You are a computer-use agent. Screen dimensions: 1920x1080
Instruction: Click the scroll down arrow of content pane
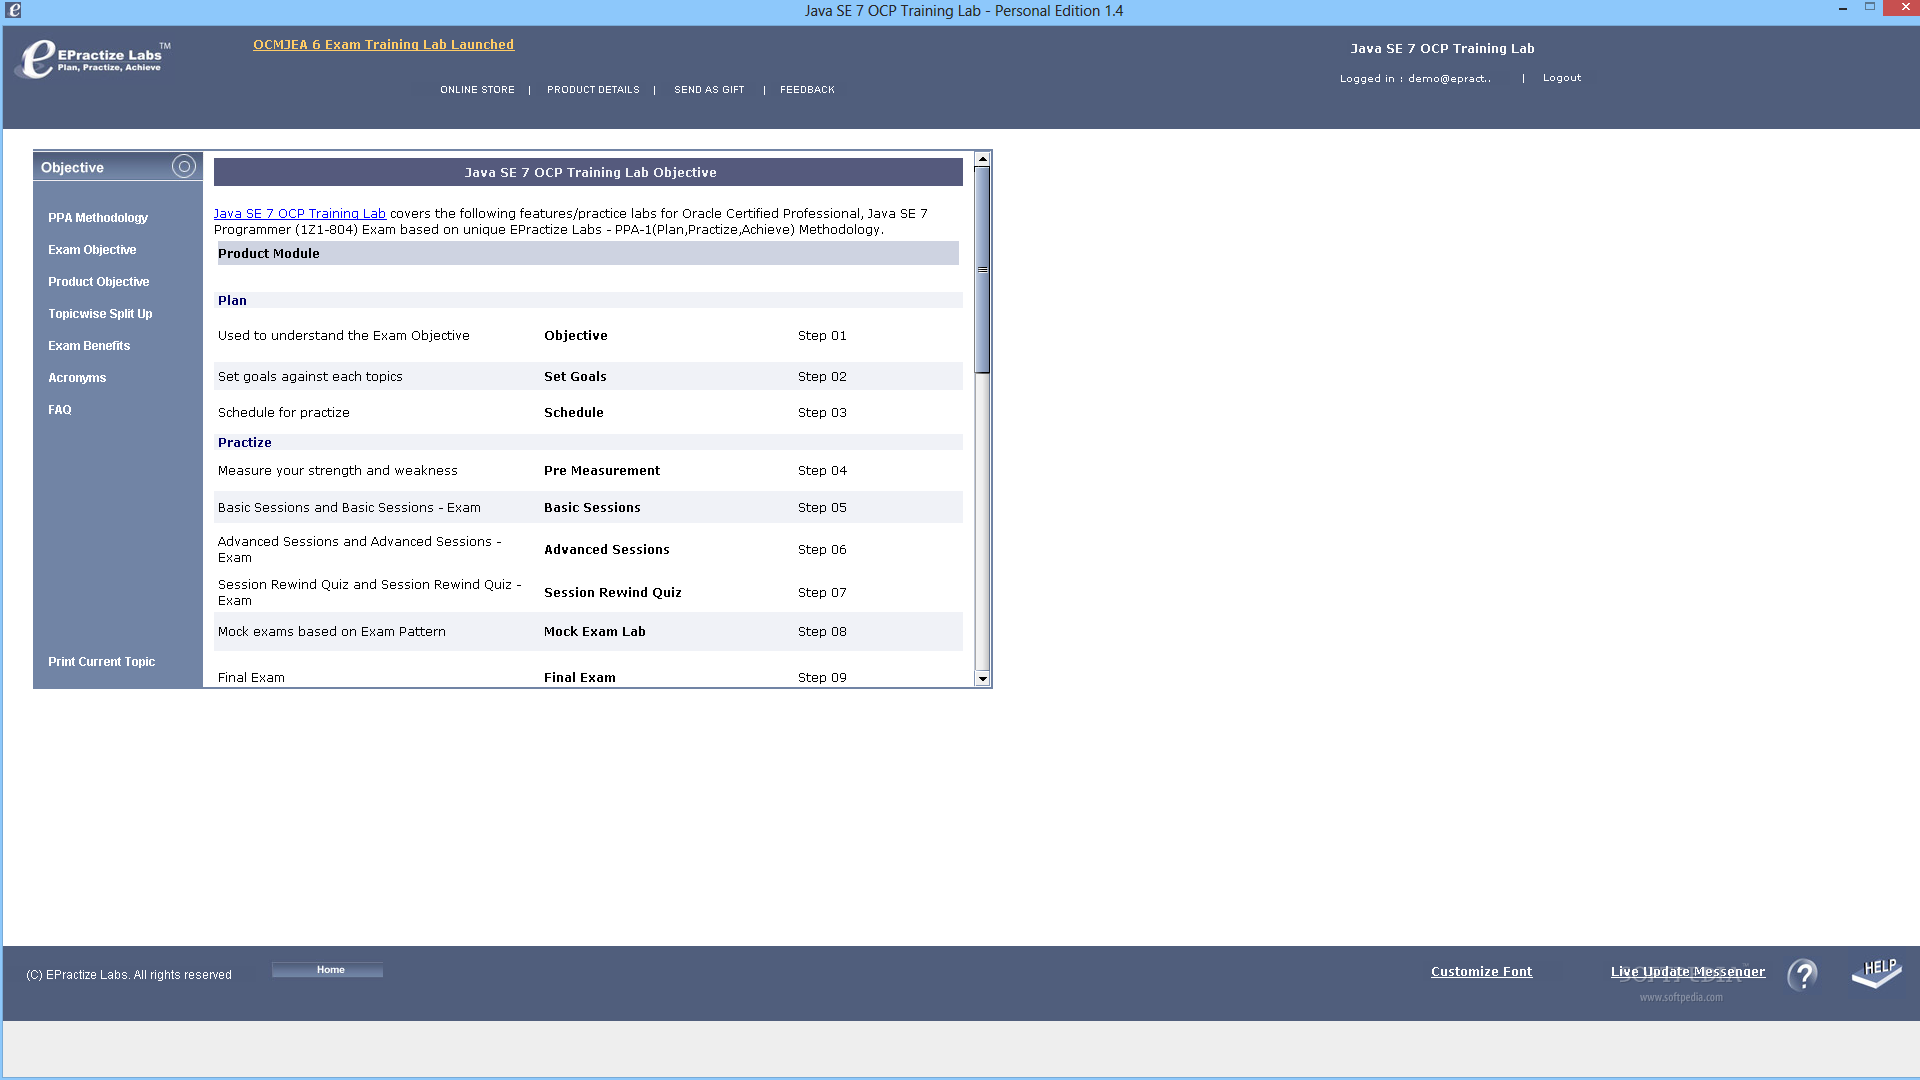tap(983, 679)
